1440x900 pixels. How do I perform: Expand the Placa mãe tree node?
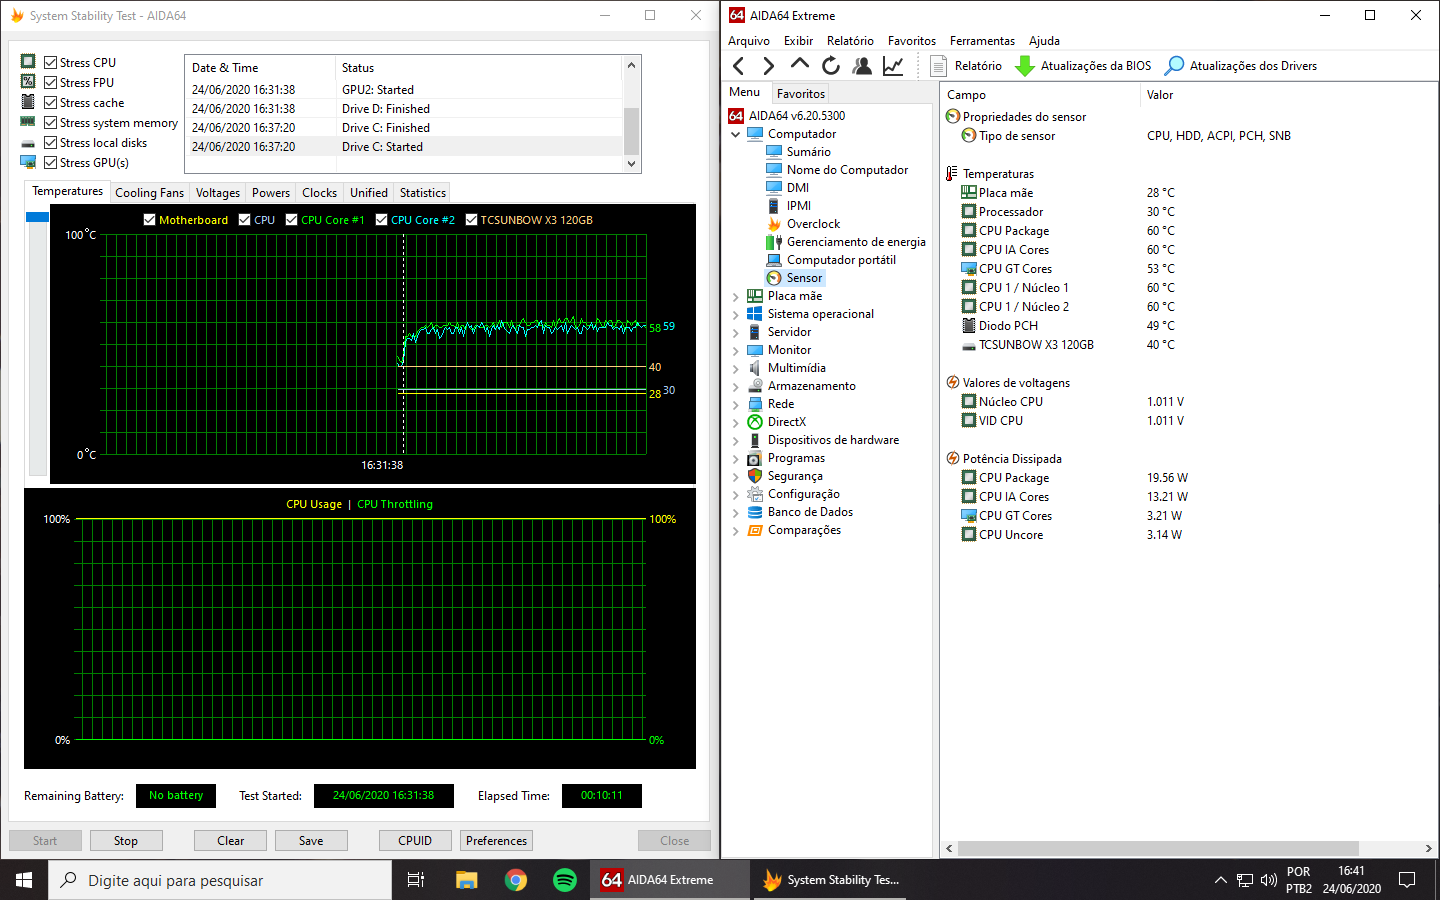736,296
